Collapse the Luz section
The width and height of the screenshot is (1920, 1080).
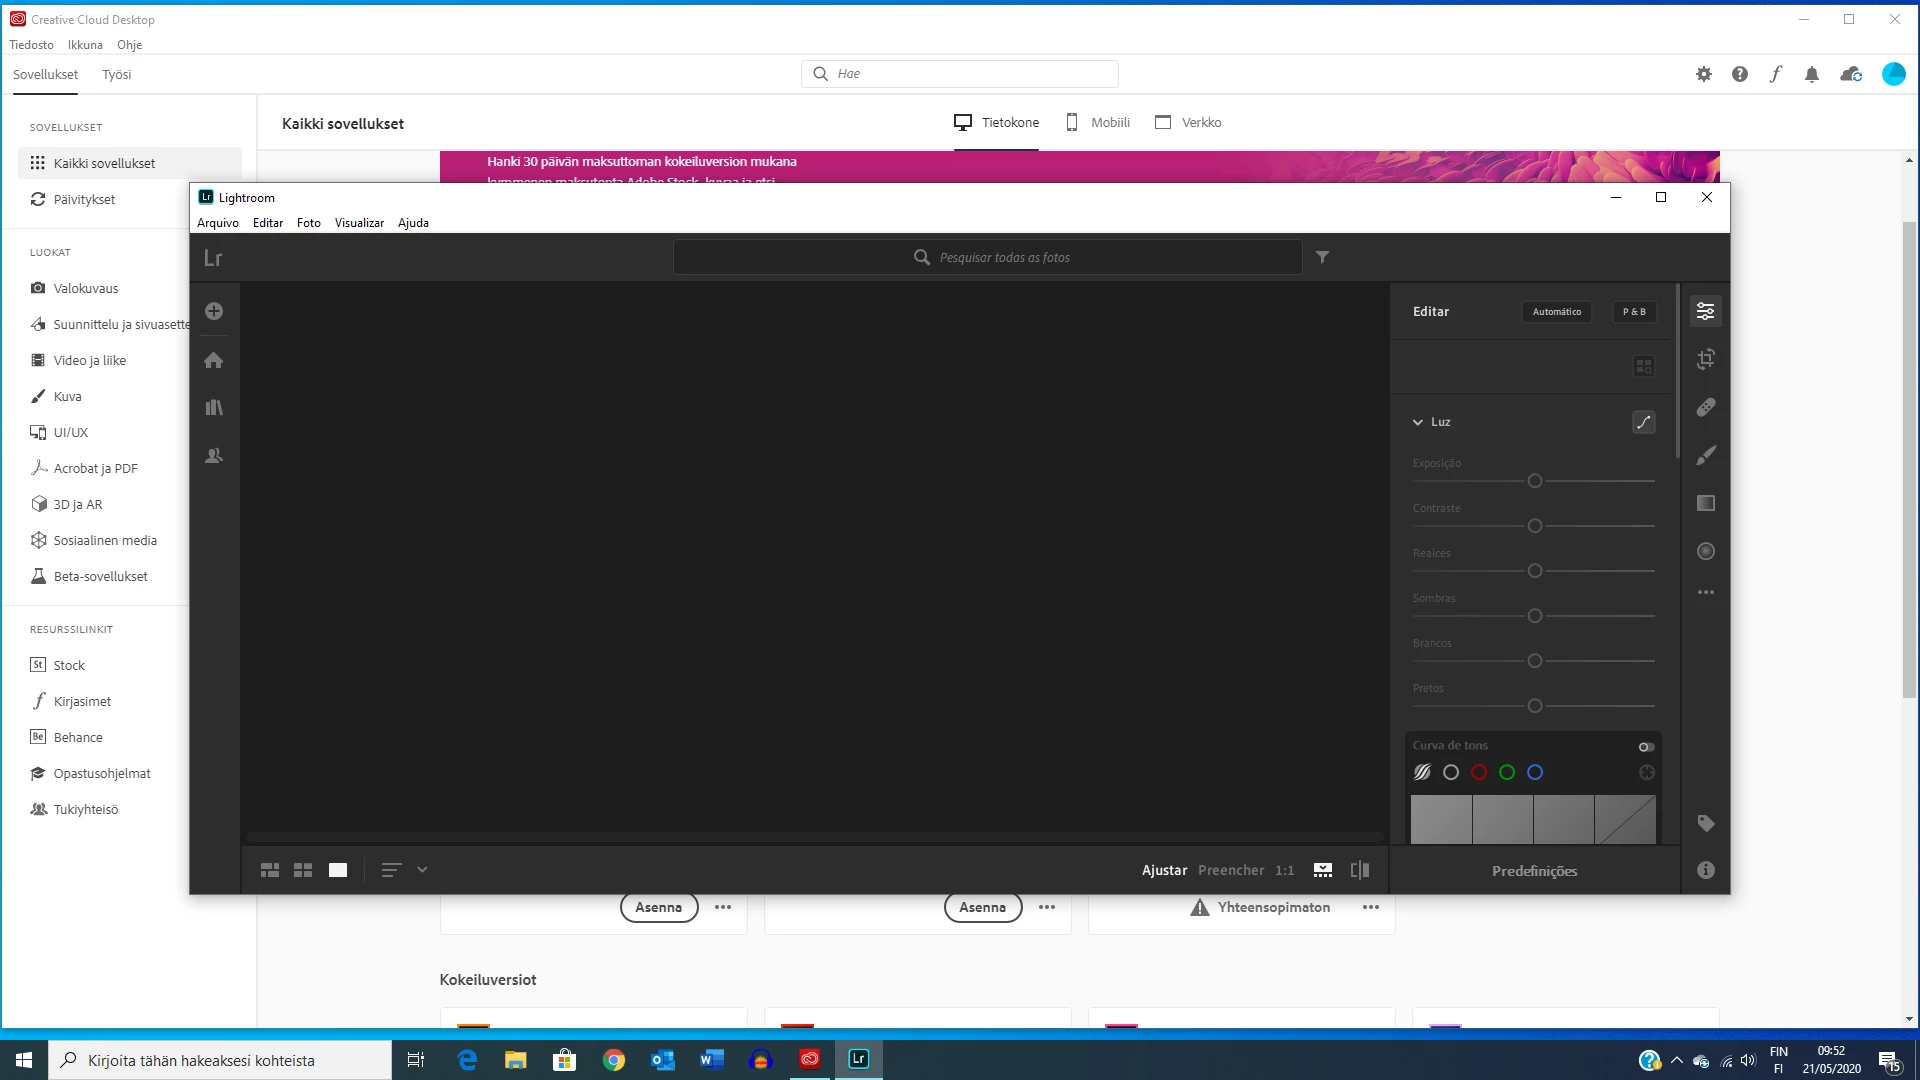click(x=1418, y=422)
